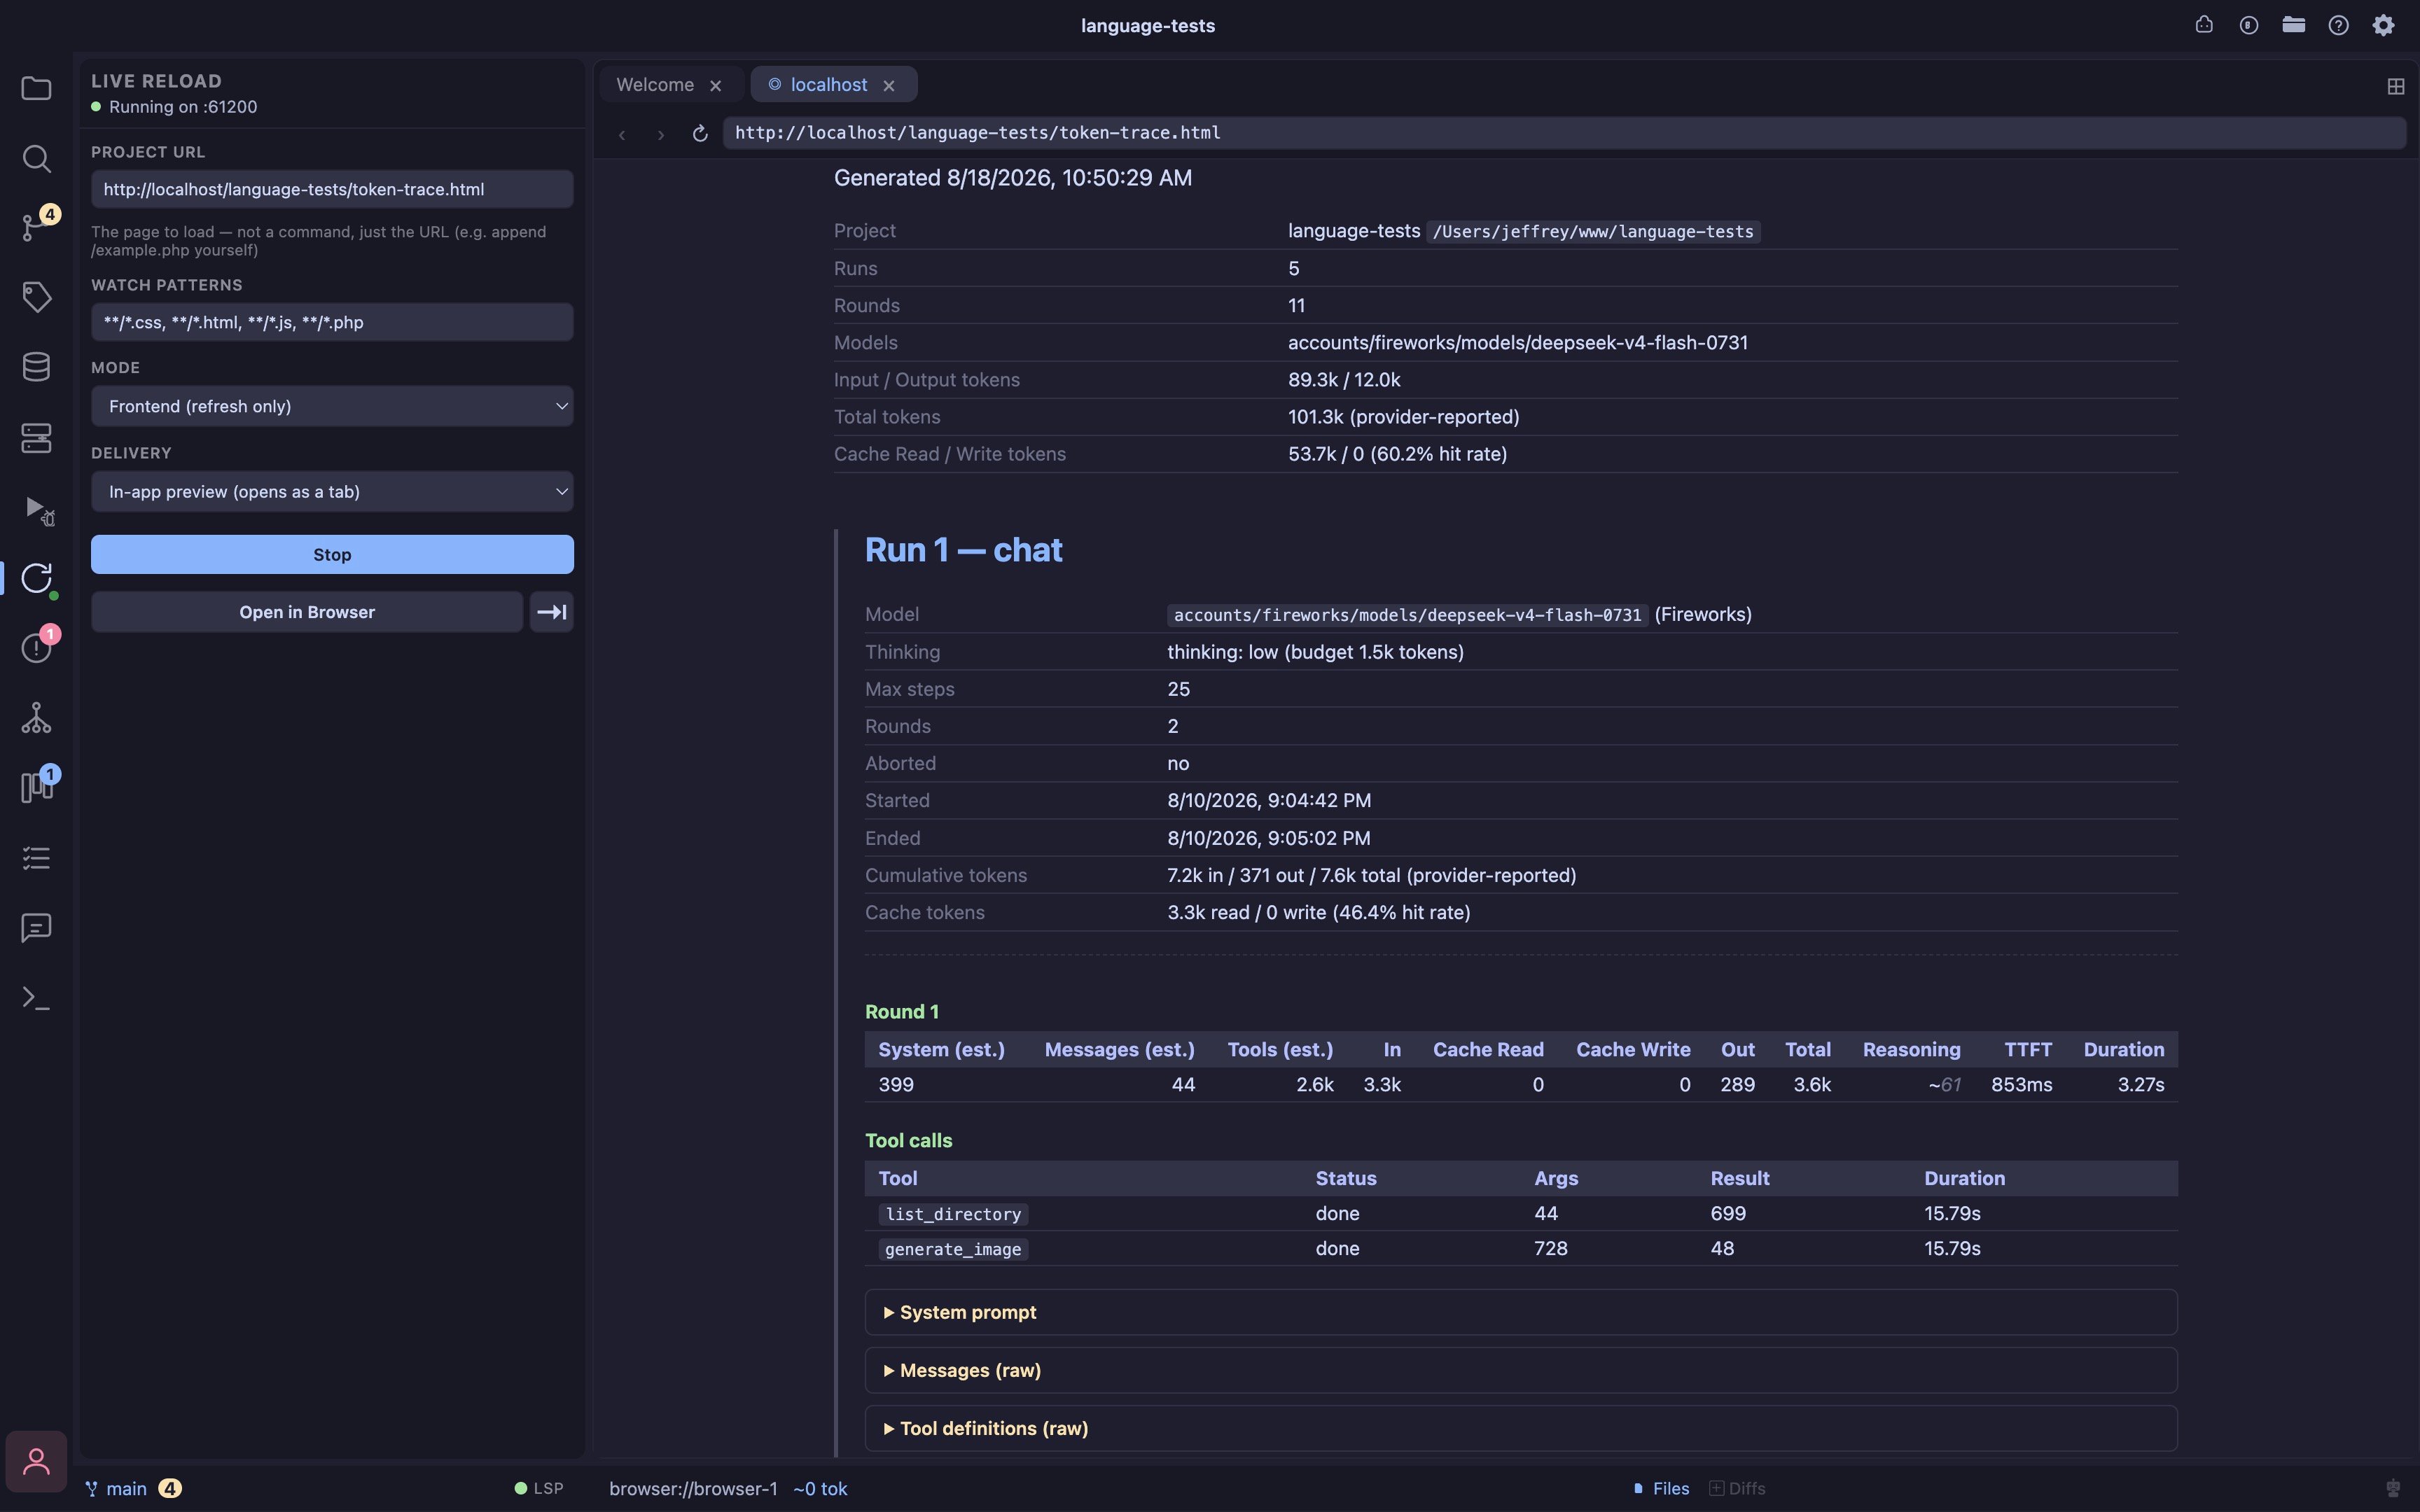Open the Mode dropdown Frontend (refresh only)
Screen dimensions: 2420x1512
click(332, 406)
